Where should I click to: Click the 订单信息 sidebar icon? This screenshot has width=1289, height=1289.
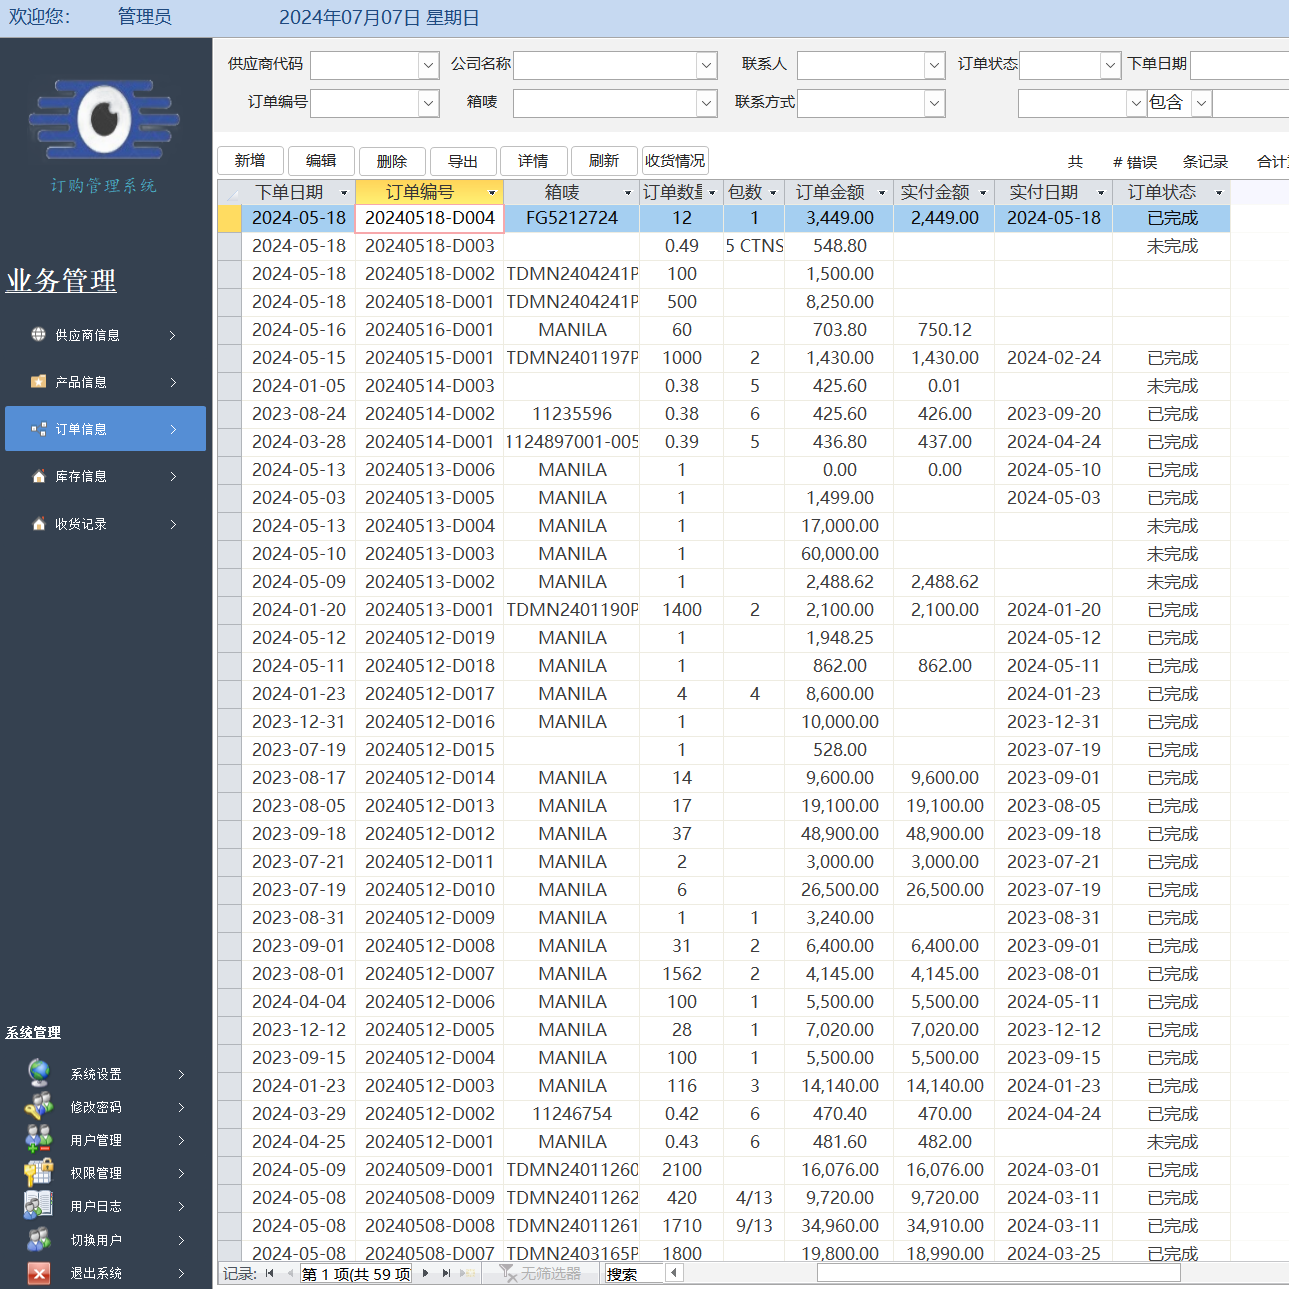pyautogui.click(x=38, y=428)
